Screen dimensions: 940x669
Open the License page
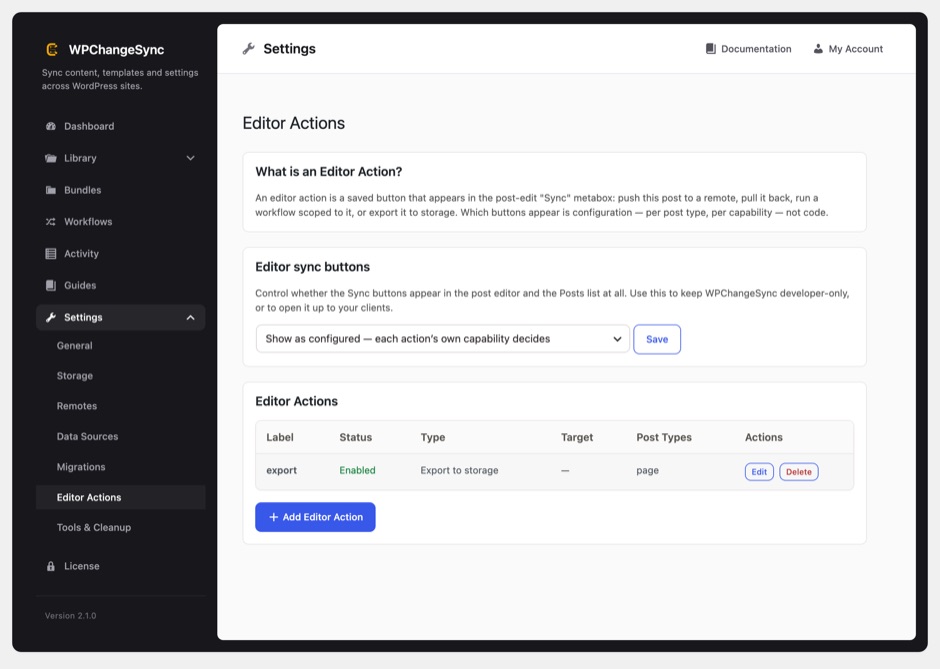tap(120, 566)
